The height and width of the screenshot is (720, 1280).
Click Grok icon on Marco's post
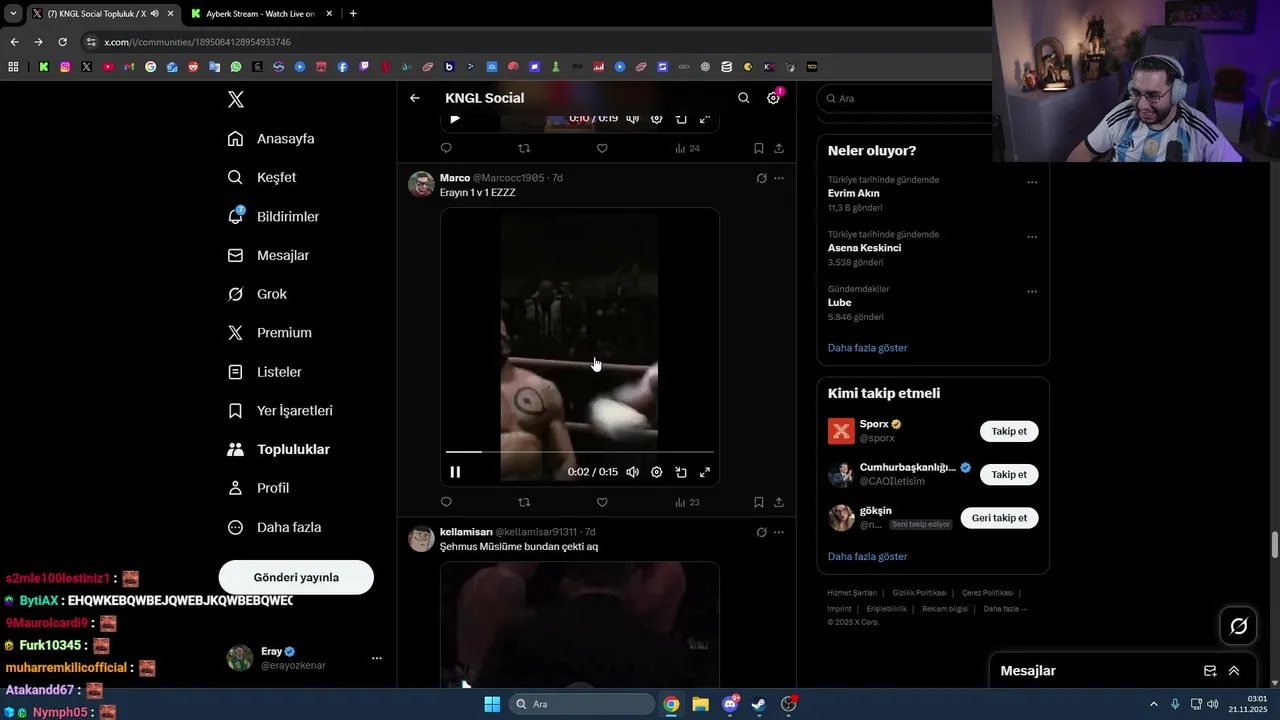[762, 178]
